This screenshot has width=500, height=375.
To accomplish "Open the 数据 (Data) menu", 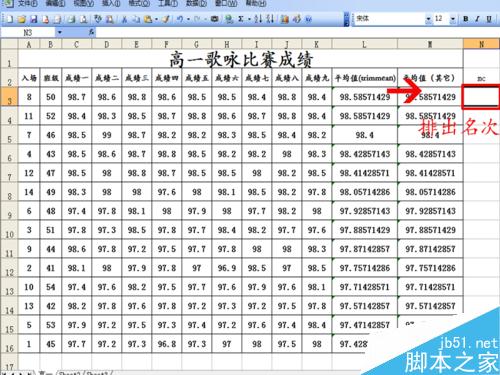I will coord(196,3).
